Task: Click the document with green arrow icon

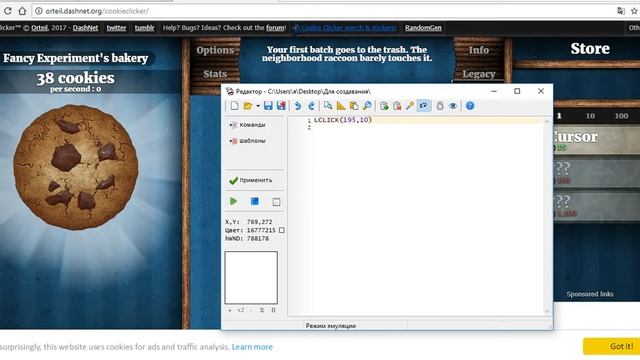Action: [x=384, y=106]
